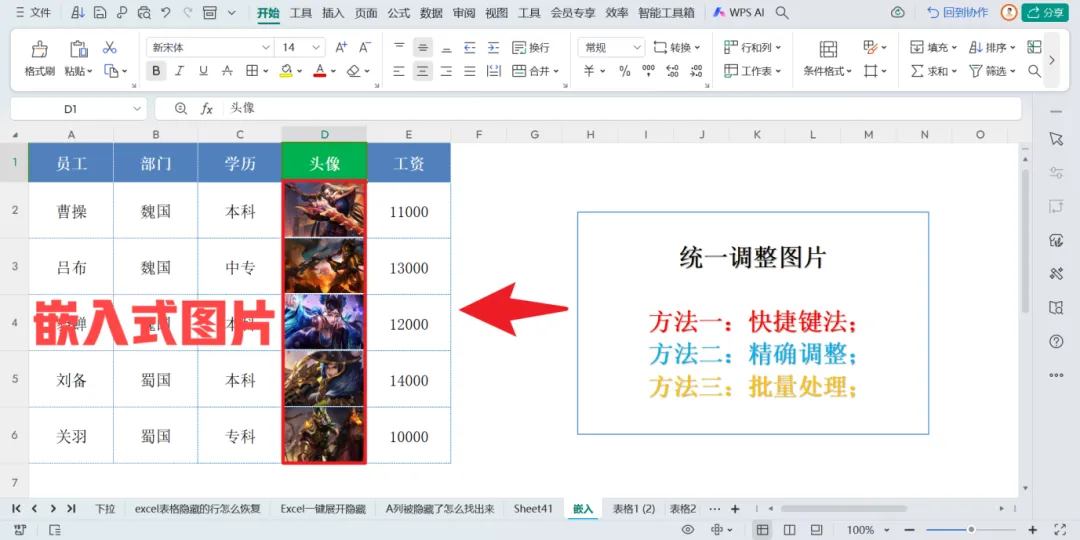The width and height of the screenshot is (1080, 540).
Task: Open WPS AI
Action: pyautogui.click(x=739, y=12)
